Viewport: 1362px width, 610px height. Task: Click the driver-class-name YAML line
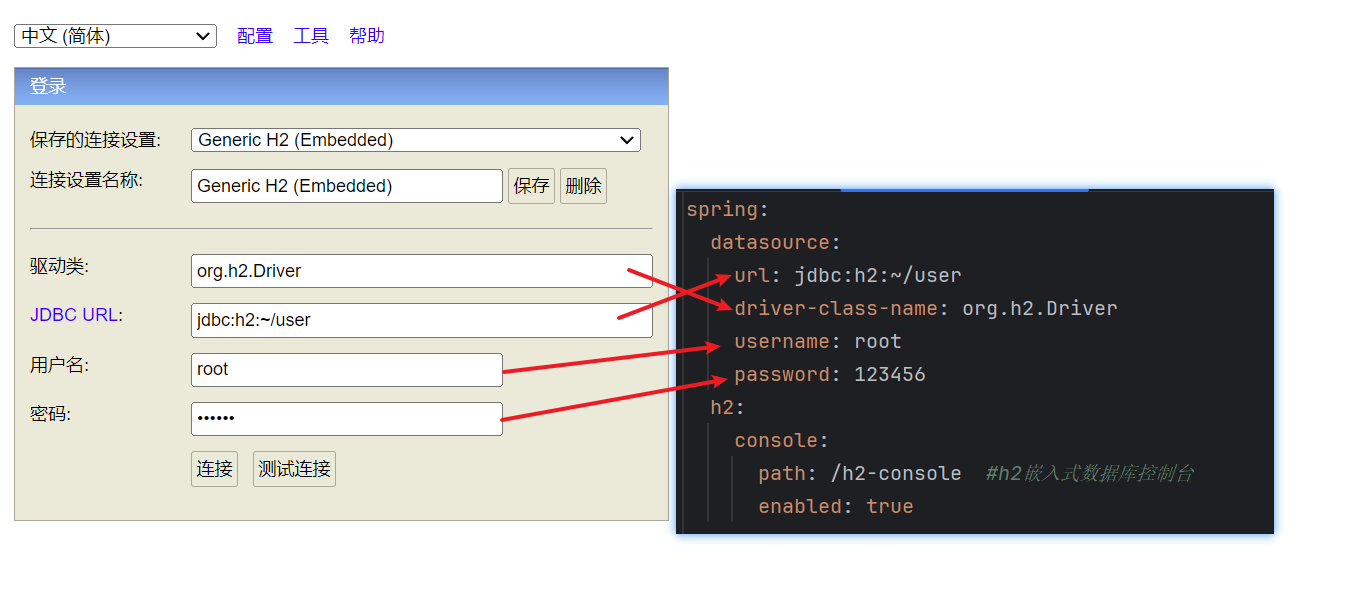925,308
